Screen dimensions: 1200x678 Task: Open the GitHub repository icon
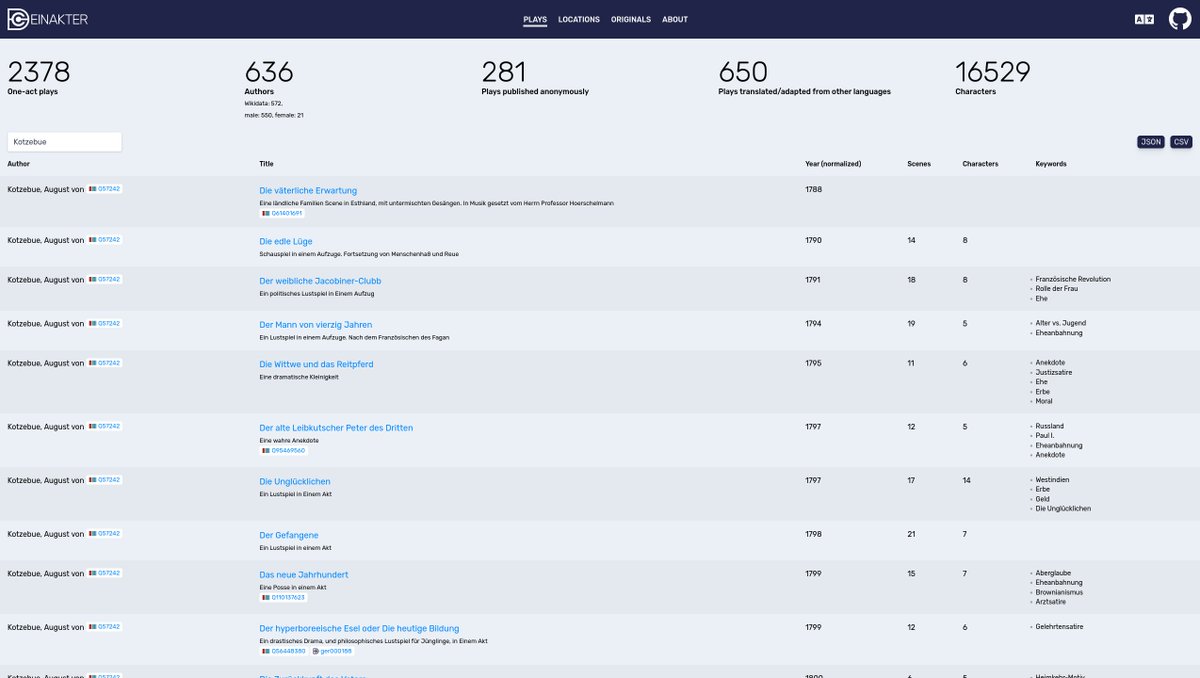1180,19
